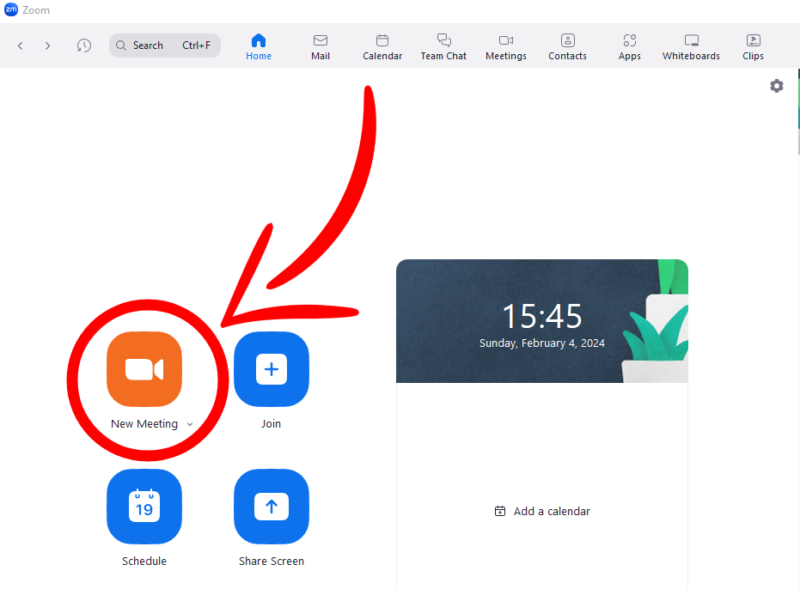The image size is (800, 589).
Task: Click the clock banner showing 15:45
Action: (x=541, y=321)
